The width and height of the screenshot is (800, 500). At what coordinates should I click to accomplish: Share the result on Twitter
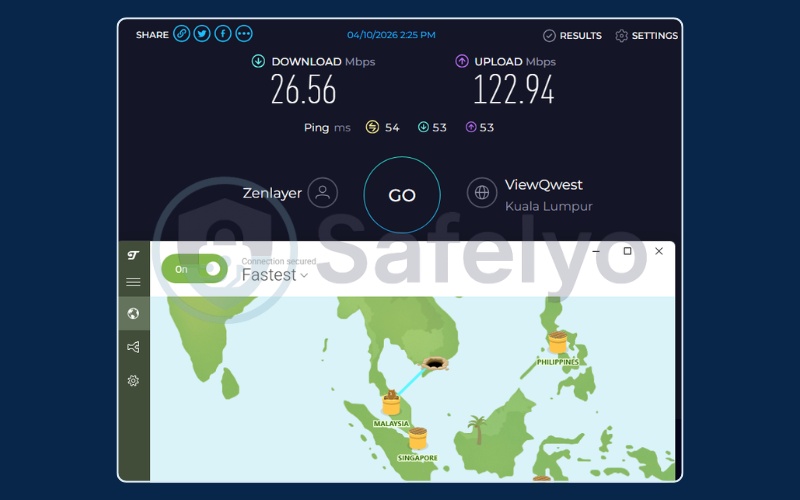202,34
